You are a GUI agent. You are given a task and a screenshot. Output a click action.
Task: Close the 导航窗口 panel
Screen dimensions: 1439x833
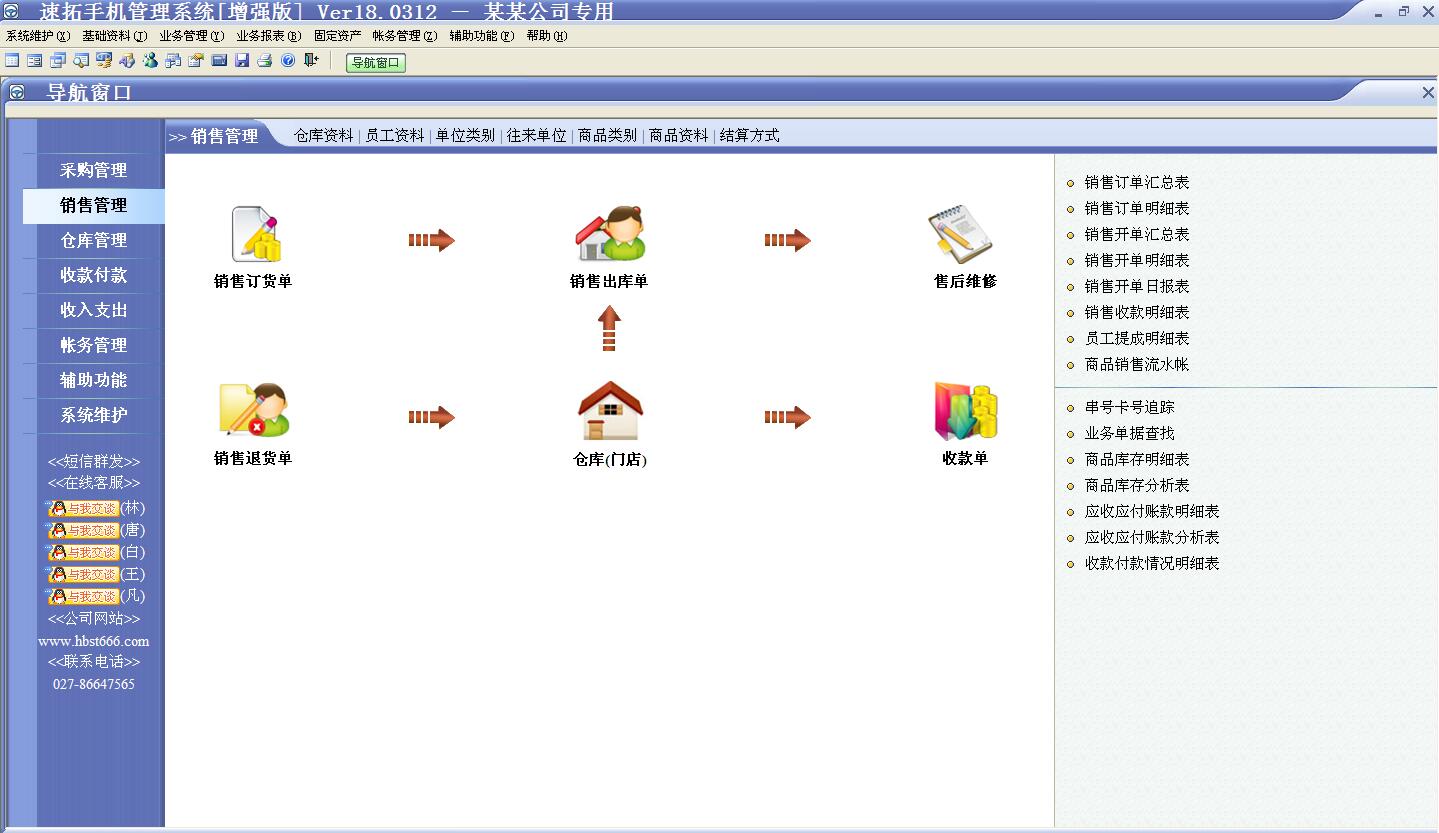(x=1428, y=92)
